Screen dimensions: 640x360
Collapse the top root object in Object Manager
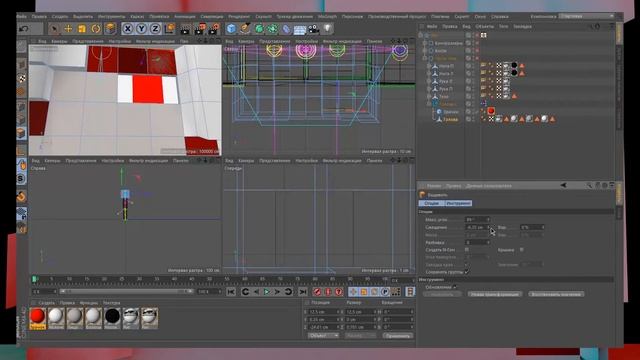pos(421,36)
